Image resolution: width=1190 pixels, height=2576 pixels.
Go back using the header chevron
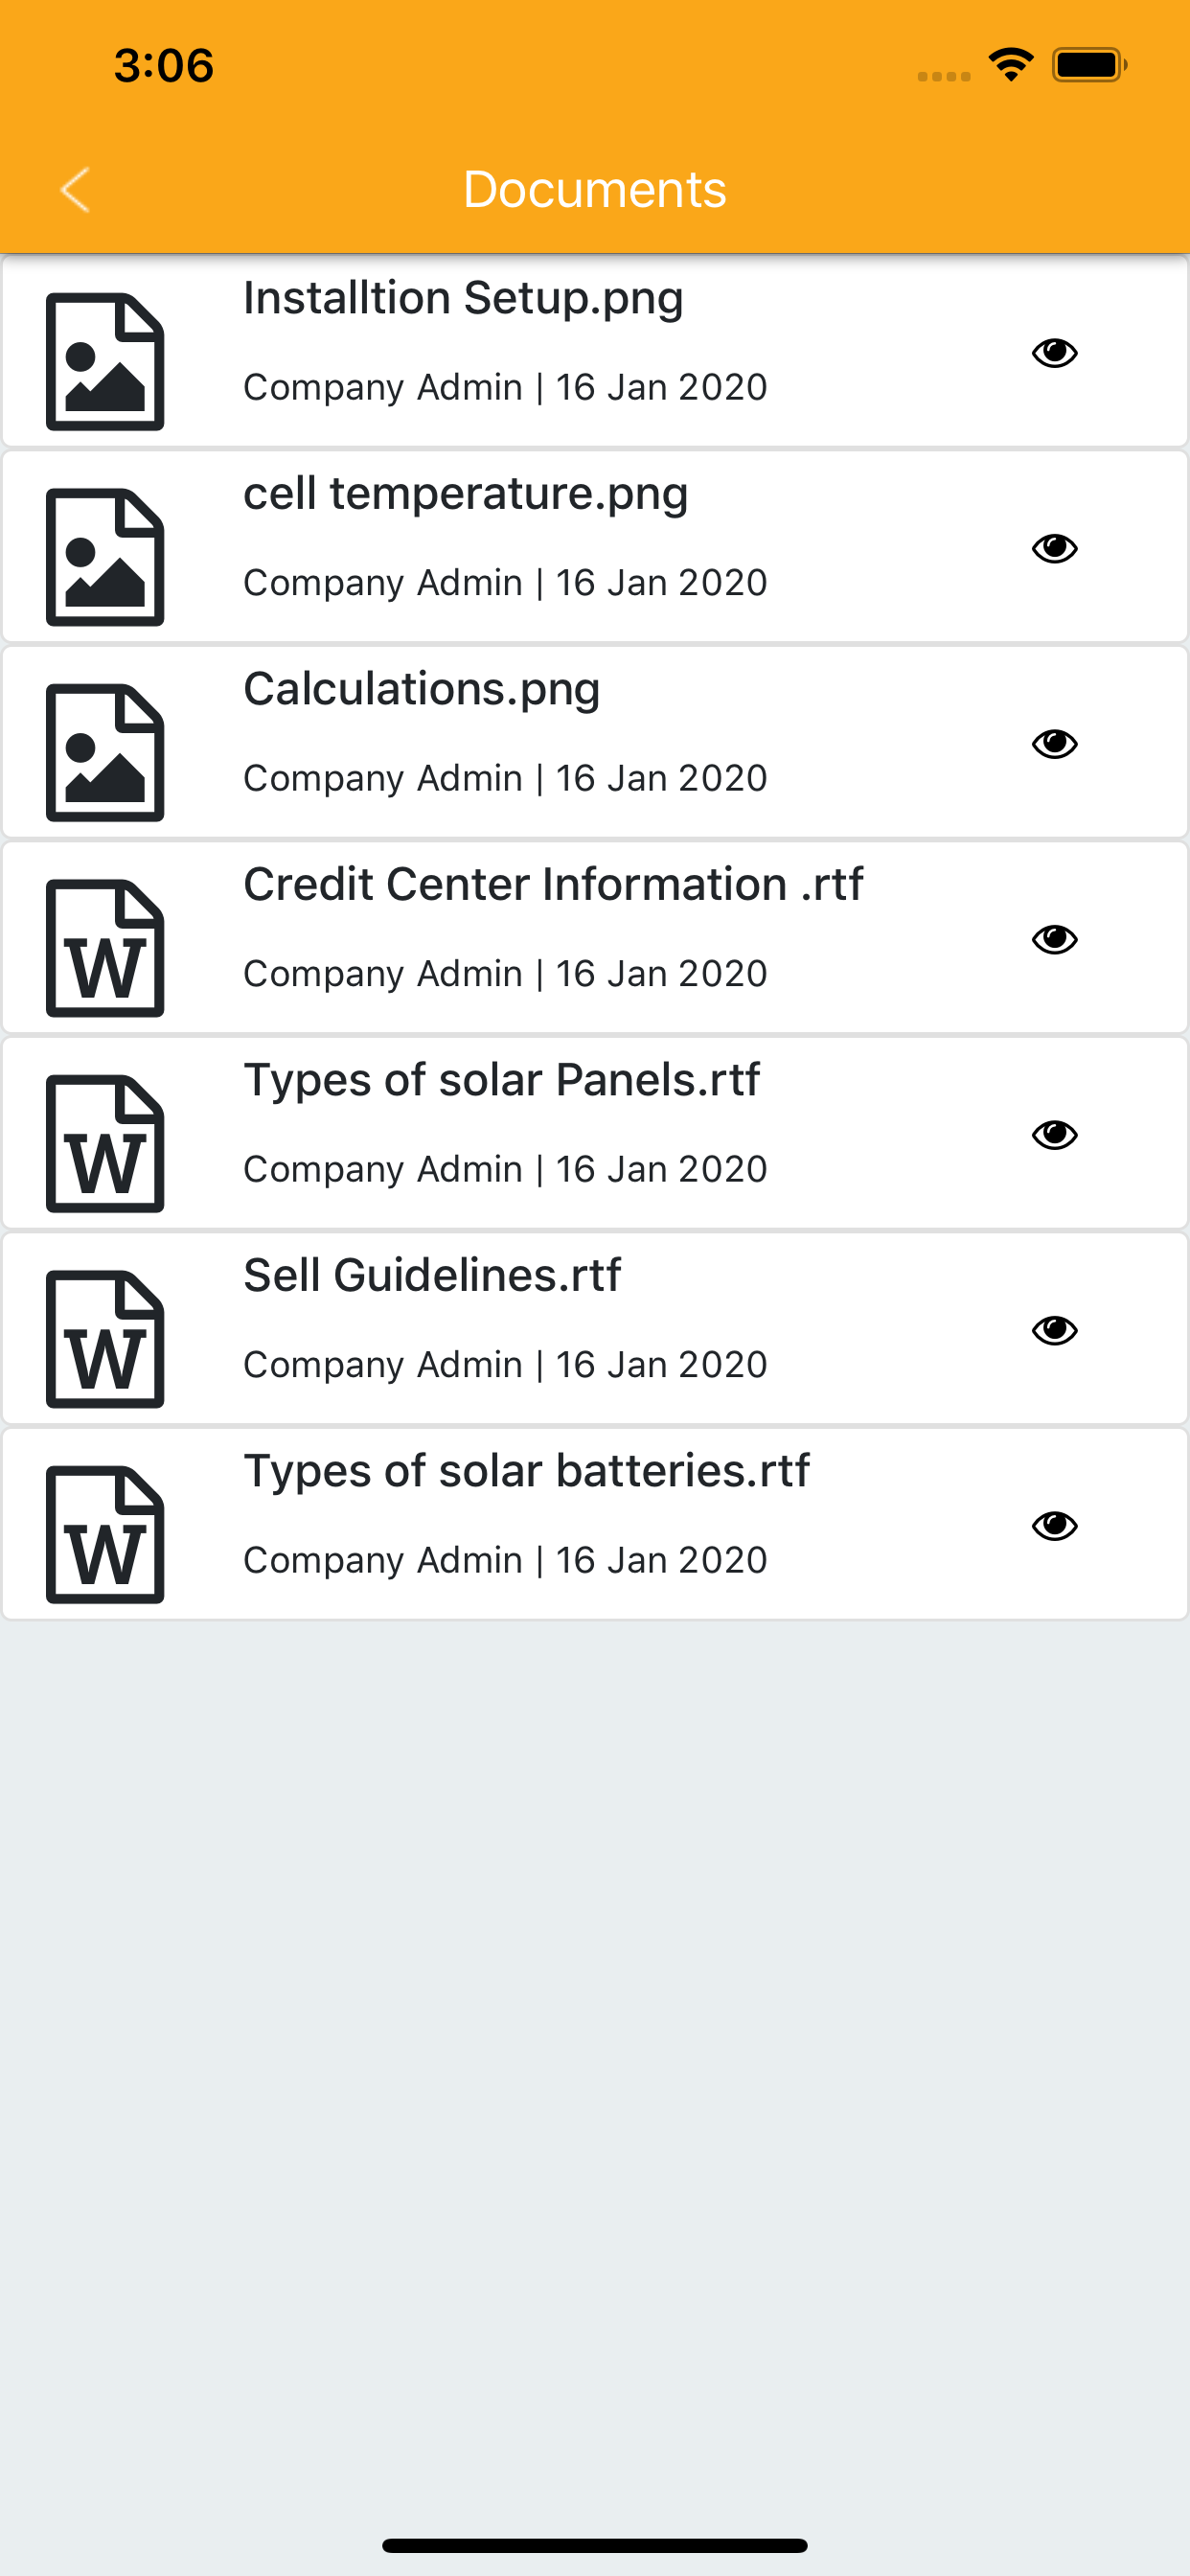coord(75,190)
